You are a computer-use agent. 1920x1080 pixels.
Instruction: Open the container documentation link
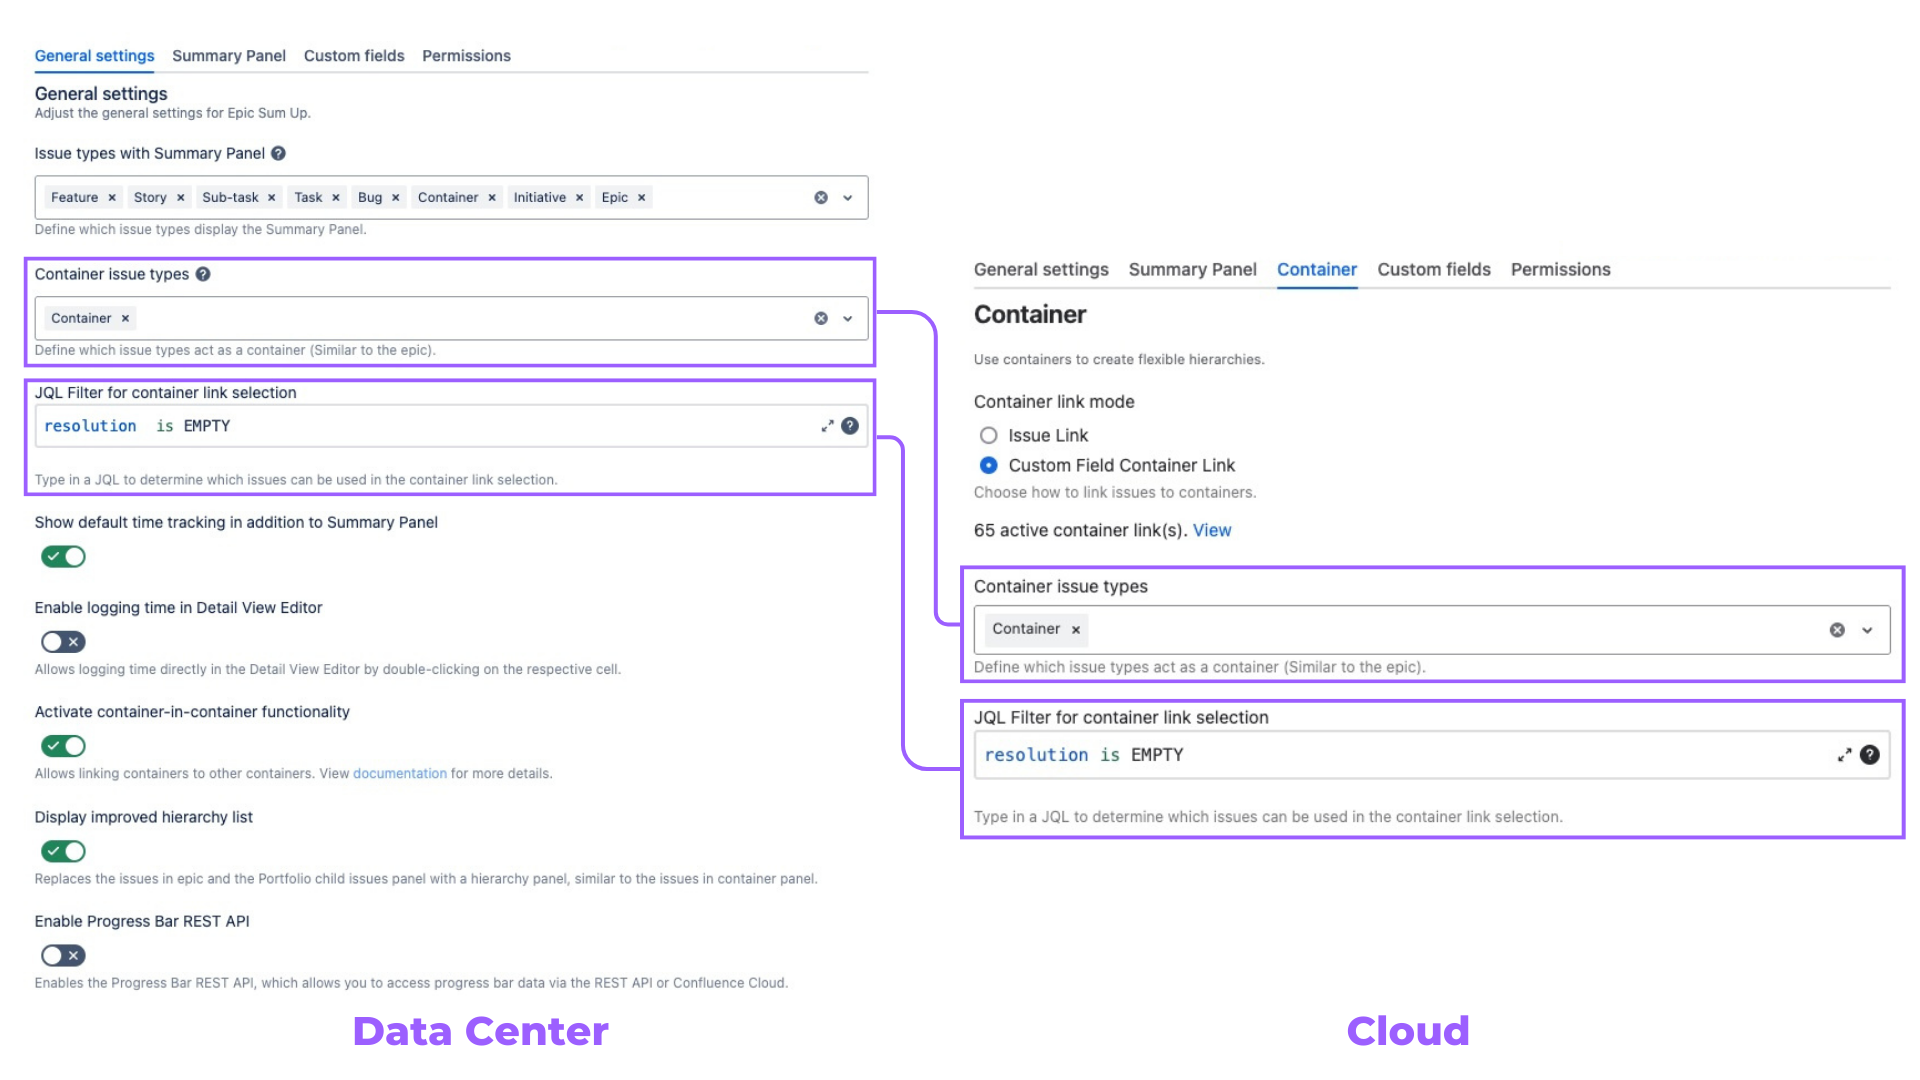click(x=399, y=774)
